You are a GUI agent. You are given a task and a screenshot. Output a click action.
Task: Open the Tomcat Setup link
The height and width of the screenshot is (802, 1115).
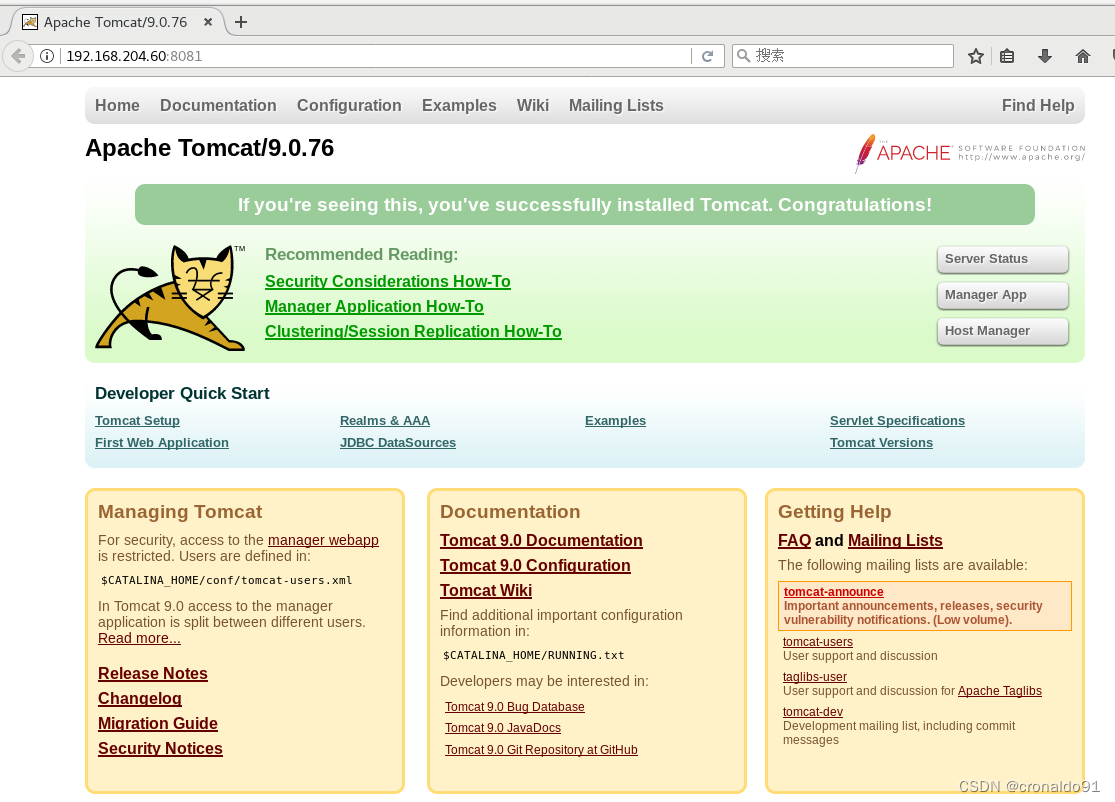click(x=137, y=420)
